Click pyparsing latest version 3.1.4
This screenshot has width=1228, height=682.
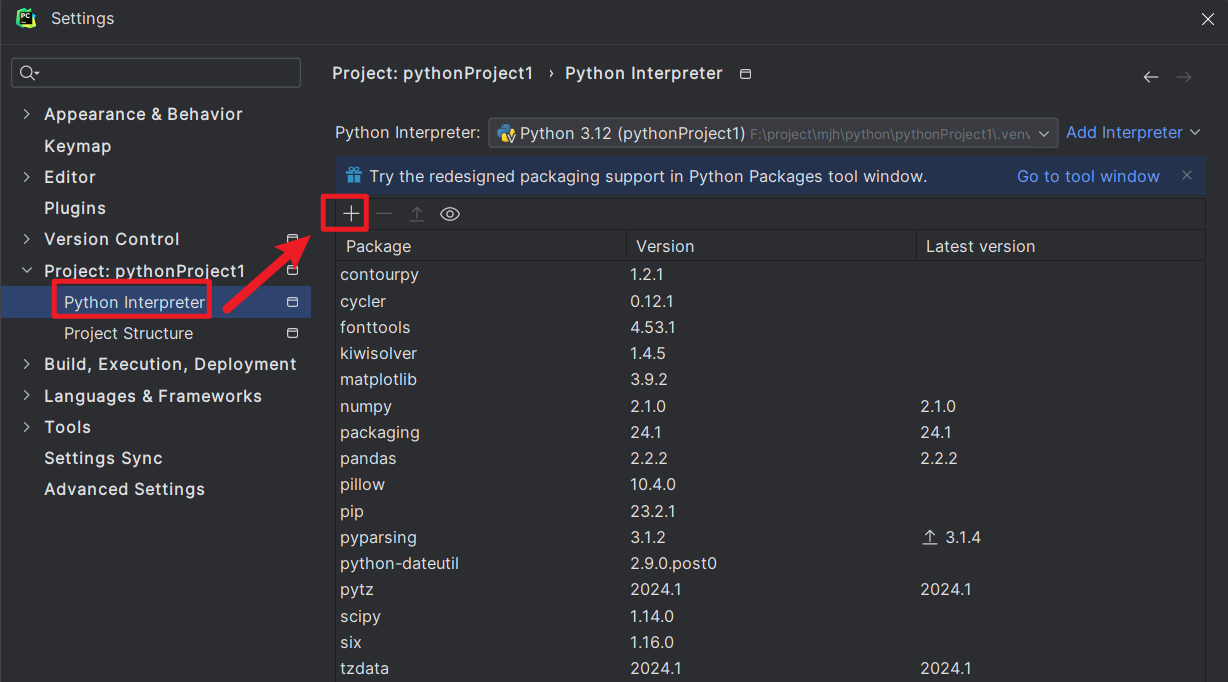pyautogui.click(x=963, y=537)
